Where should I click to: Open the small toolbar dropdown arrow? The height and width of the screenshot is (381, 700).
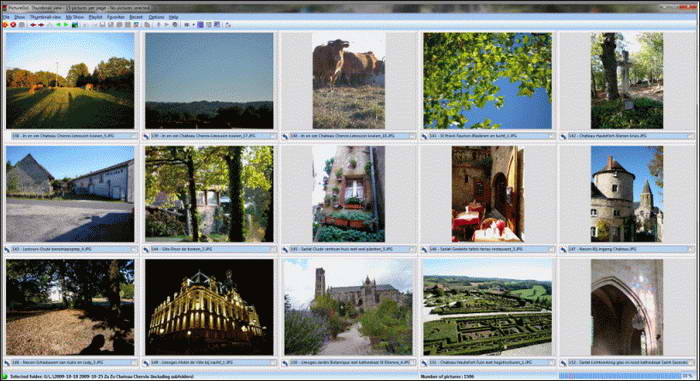193,25
